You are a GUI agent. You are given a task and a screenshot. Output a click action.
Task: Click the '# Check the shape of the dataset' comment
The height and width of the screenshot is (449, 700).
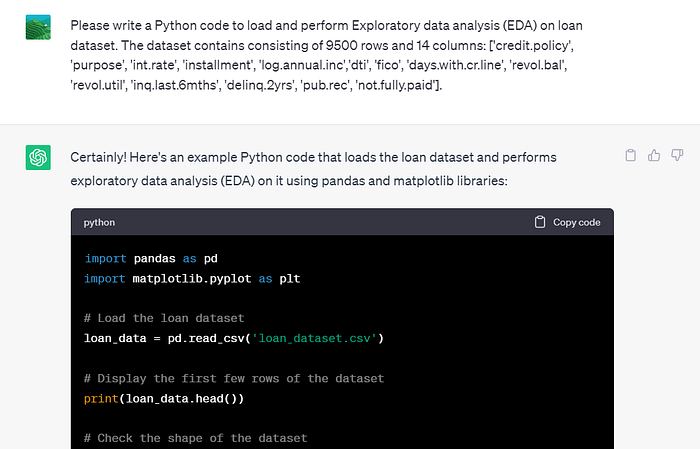pyautogui.click(x=196, y=438)
